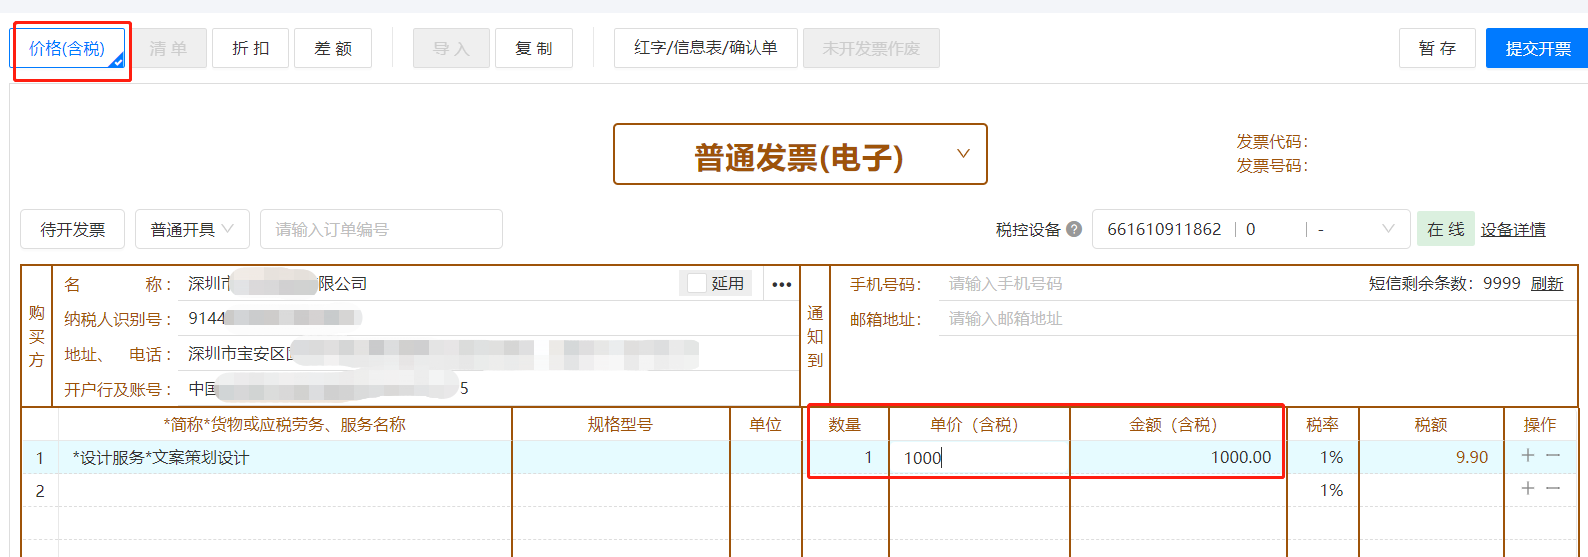Open 红字/信息表/确认单
This screenshot has width=1588, height=557.
706,48
